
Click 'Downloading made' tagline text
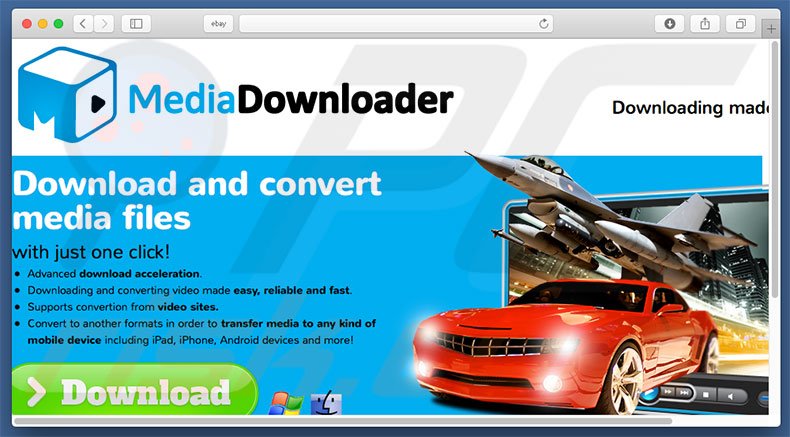pos(690,107)
